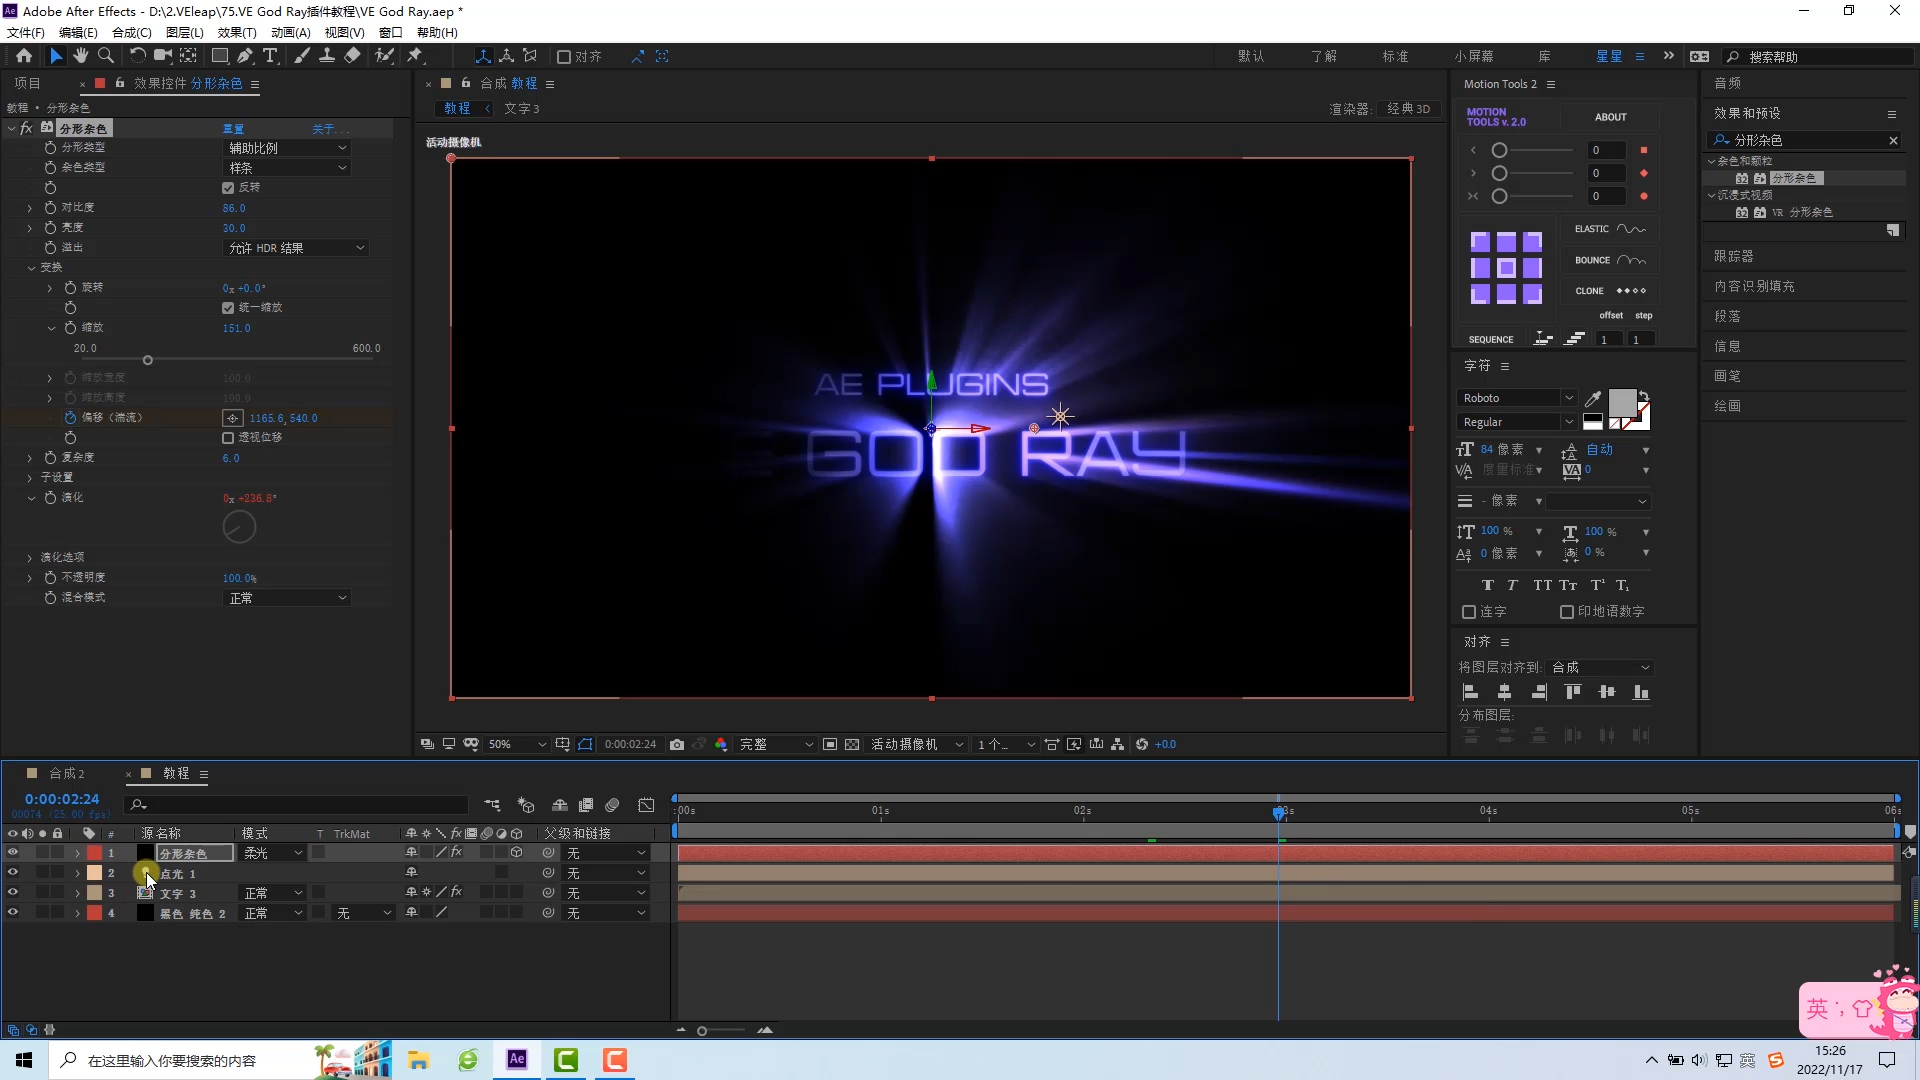
Task: Switch to the 合成2 timeline tab
Action: click(66, 774)
